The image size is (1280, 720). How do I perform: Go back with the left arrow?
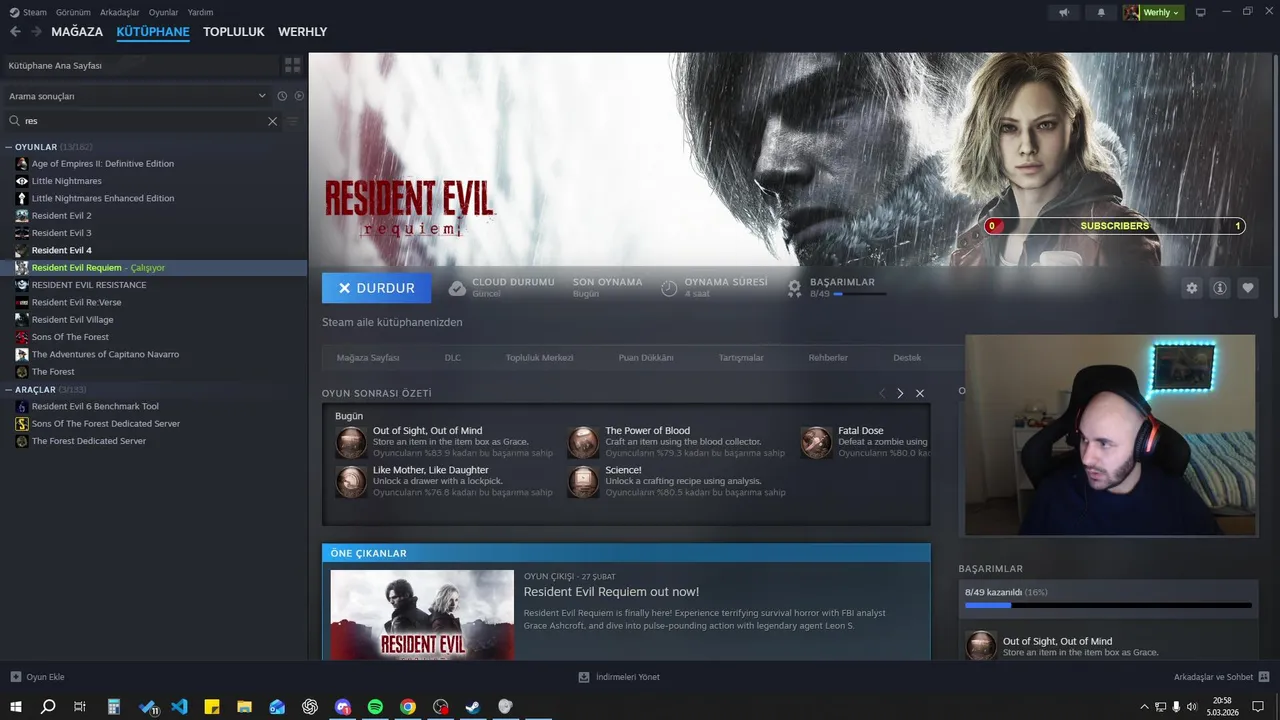[15, 32]
